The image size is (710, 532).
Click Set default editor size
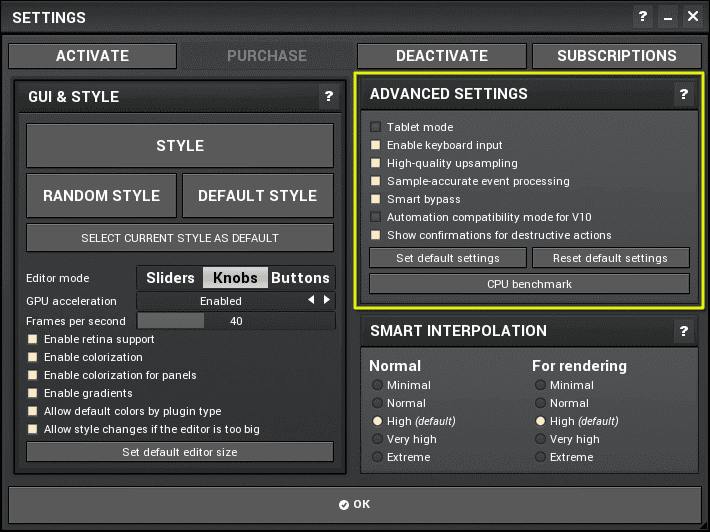(x=180, y=452)
